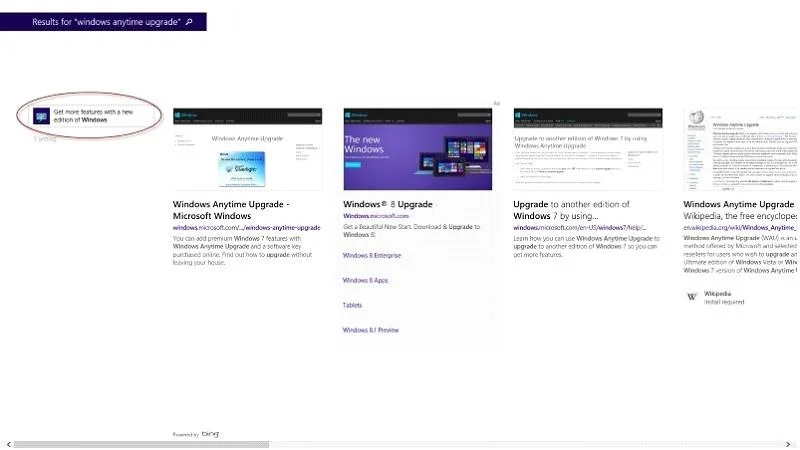Follow the Windows 8 Enterprise link
Viewport: 800px width, 450px height.
(372, 255)
